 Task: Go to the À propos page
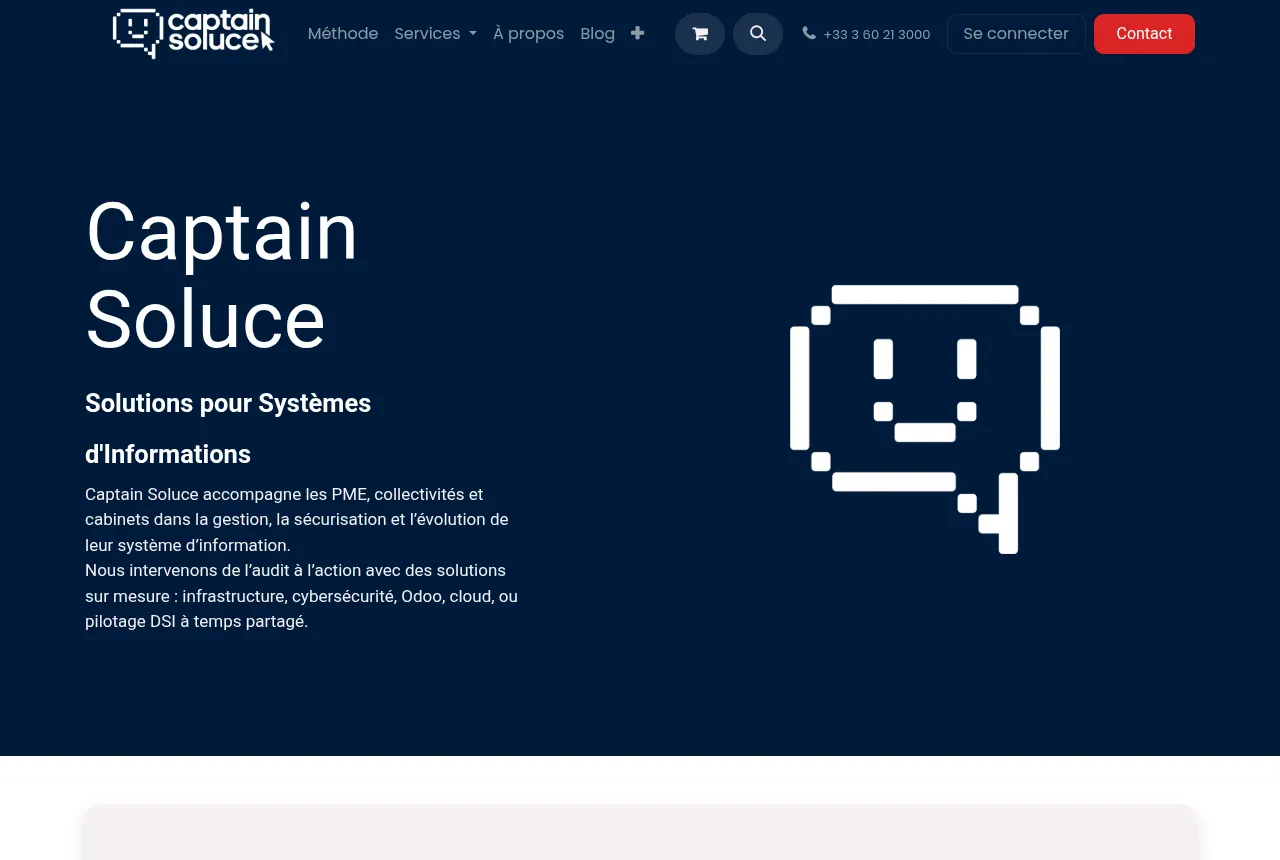(x=528, y=33)
